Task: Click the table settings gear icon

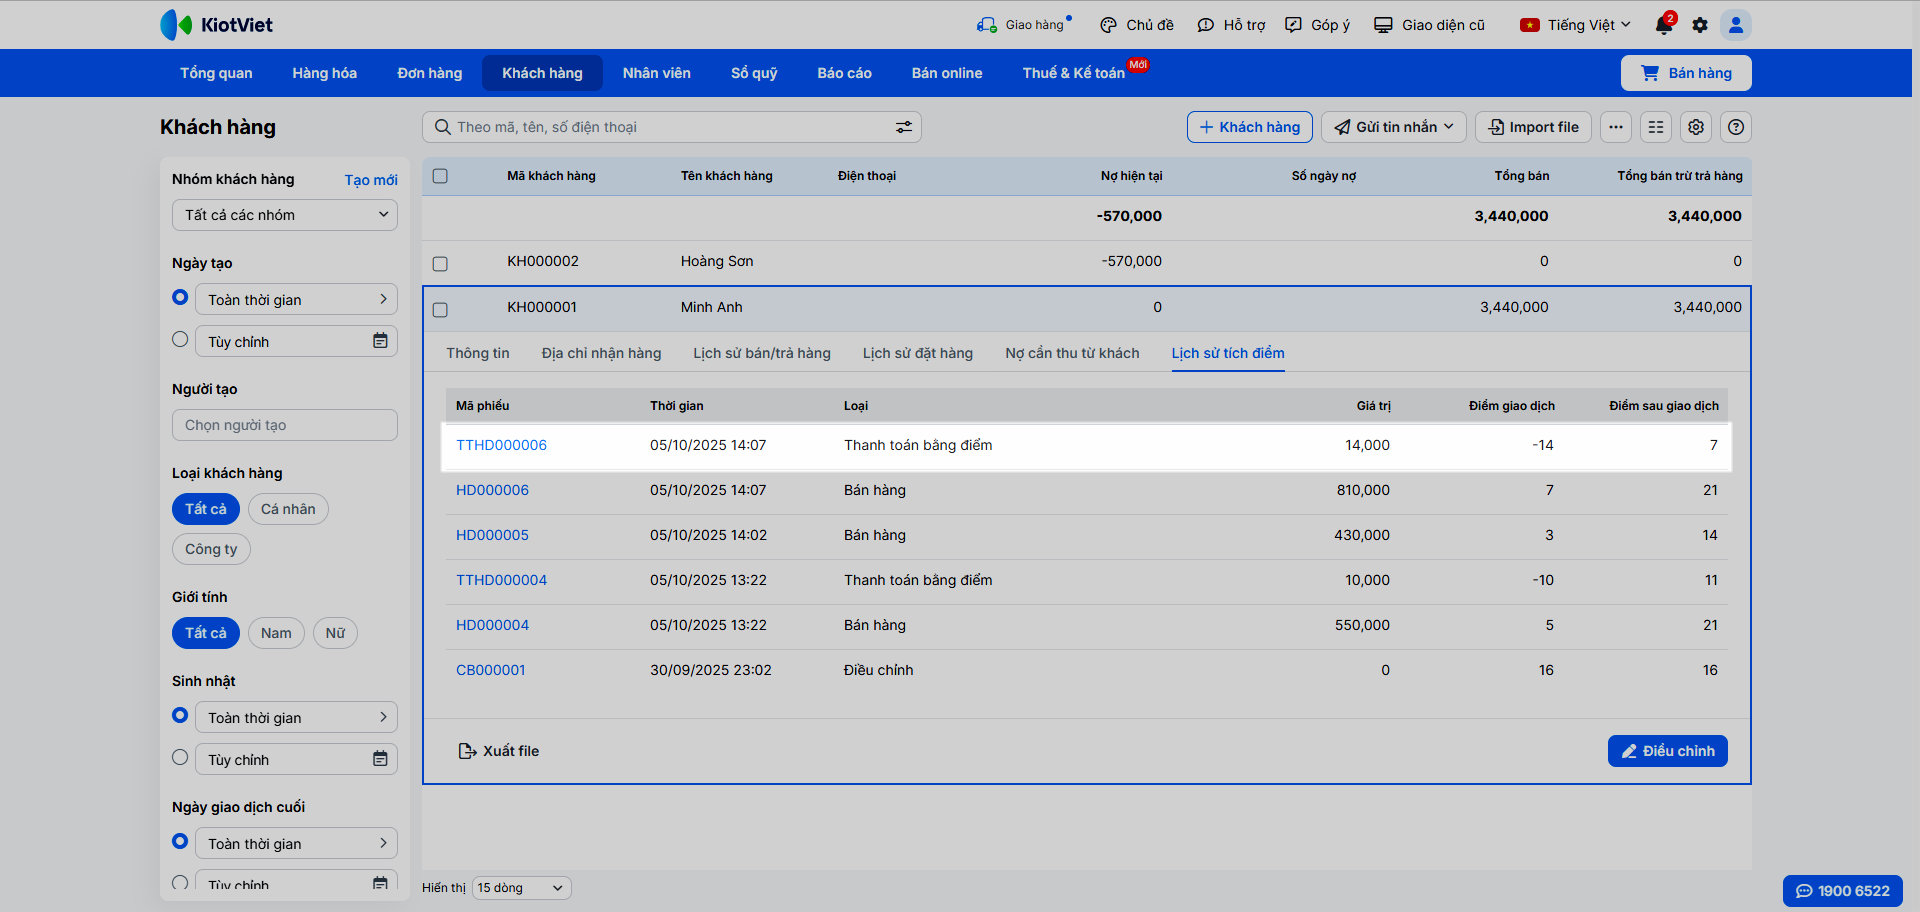Action: 1696,127
